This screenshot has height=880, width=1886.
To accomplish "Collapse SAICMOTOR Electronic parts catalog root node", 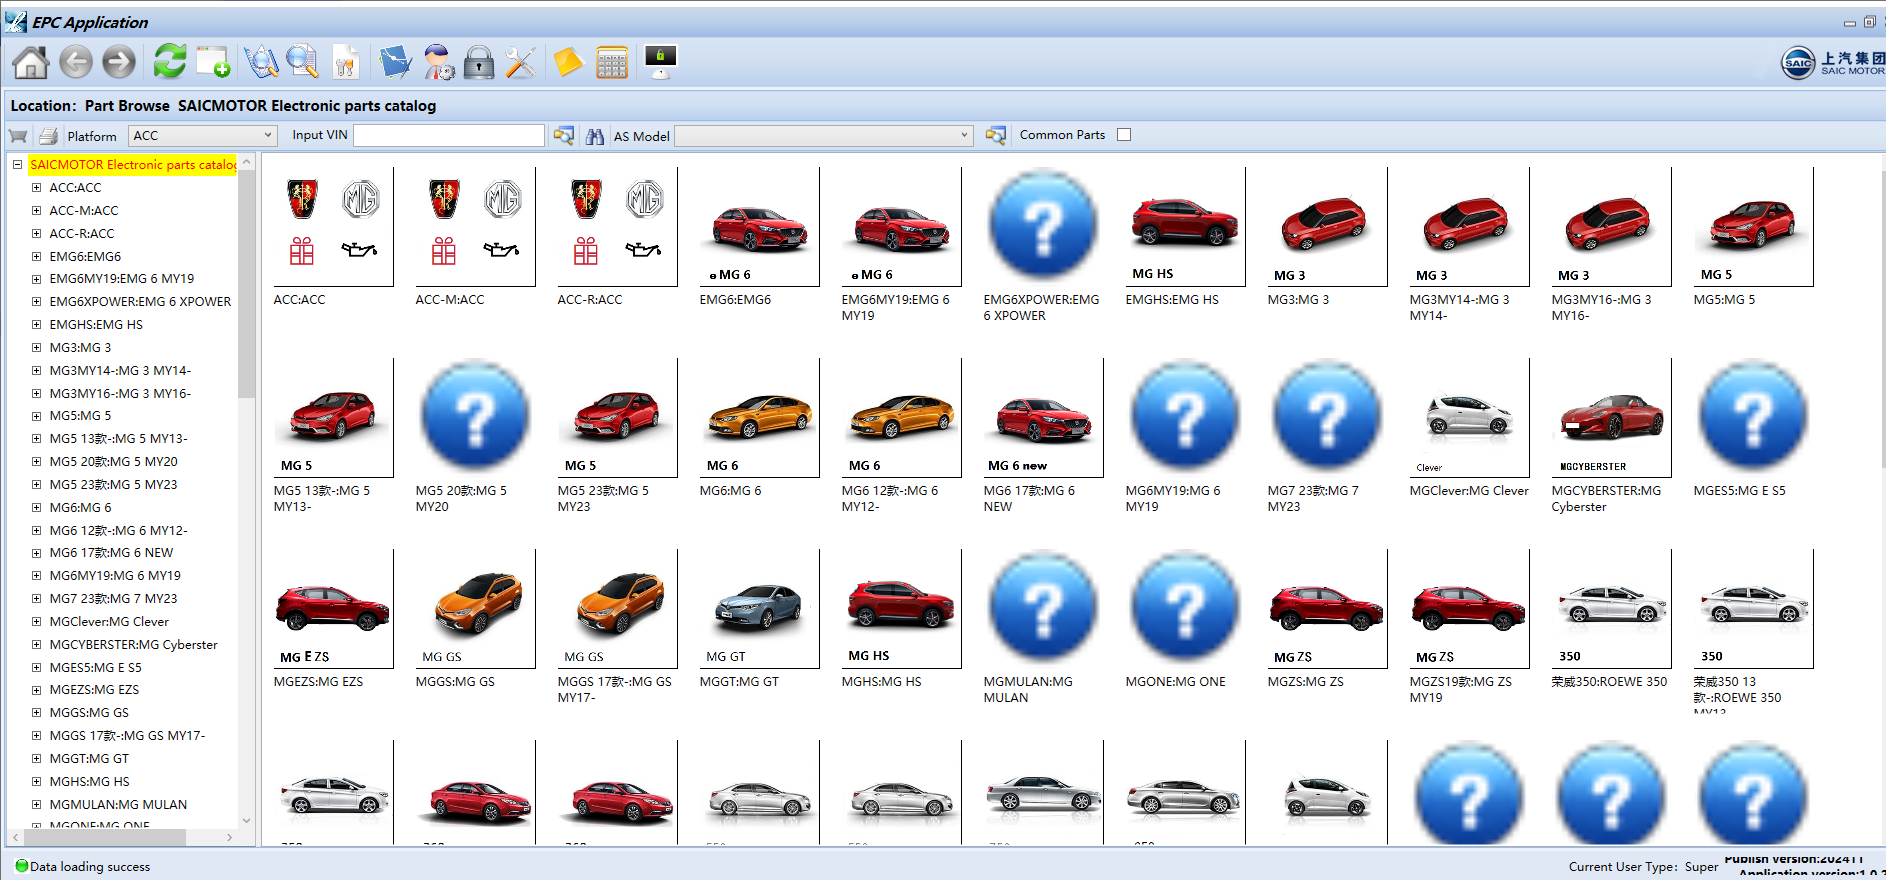I will [x=17, y=164].
